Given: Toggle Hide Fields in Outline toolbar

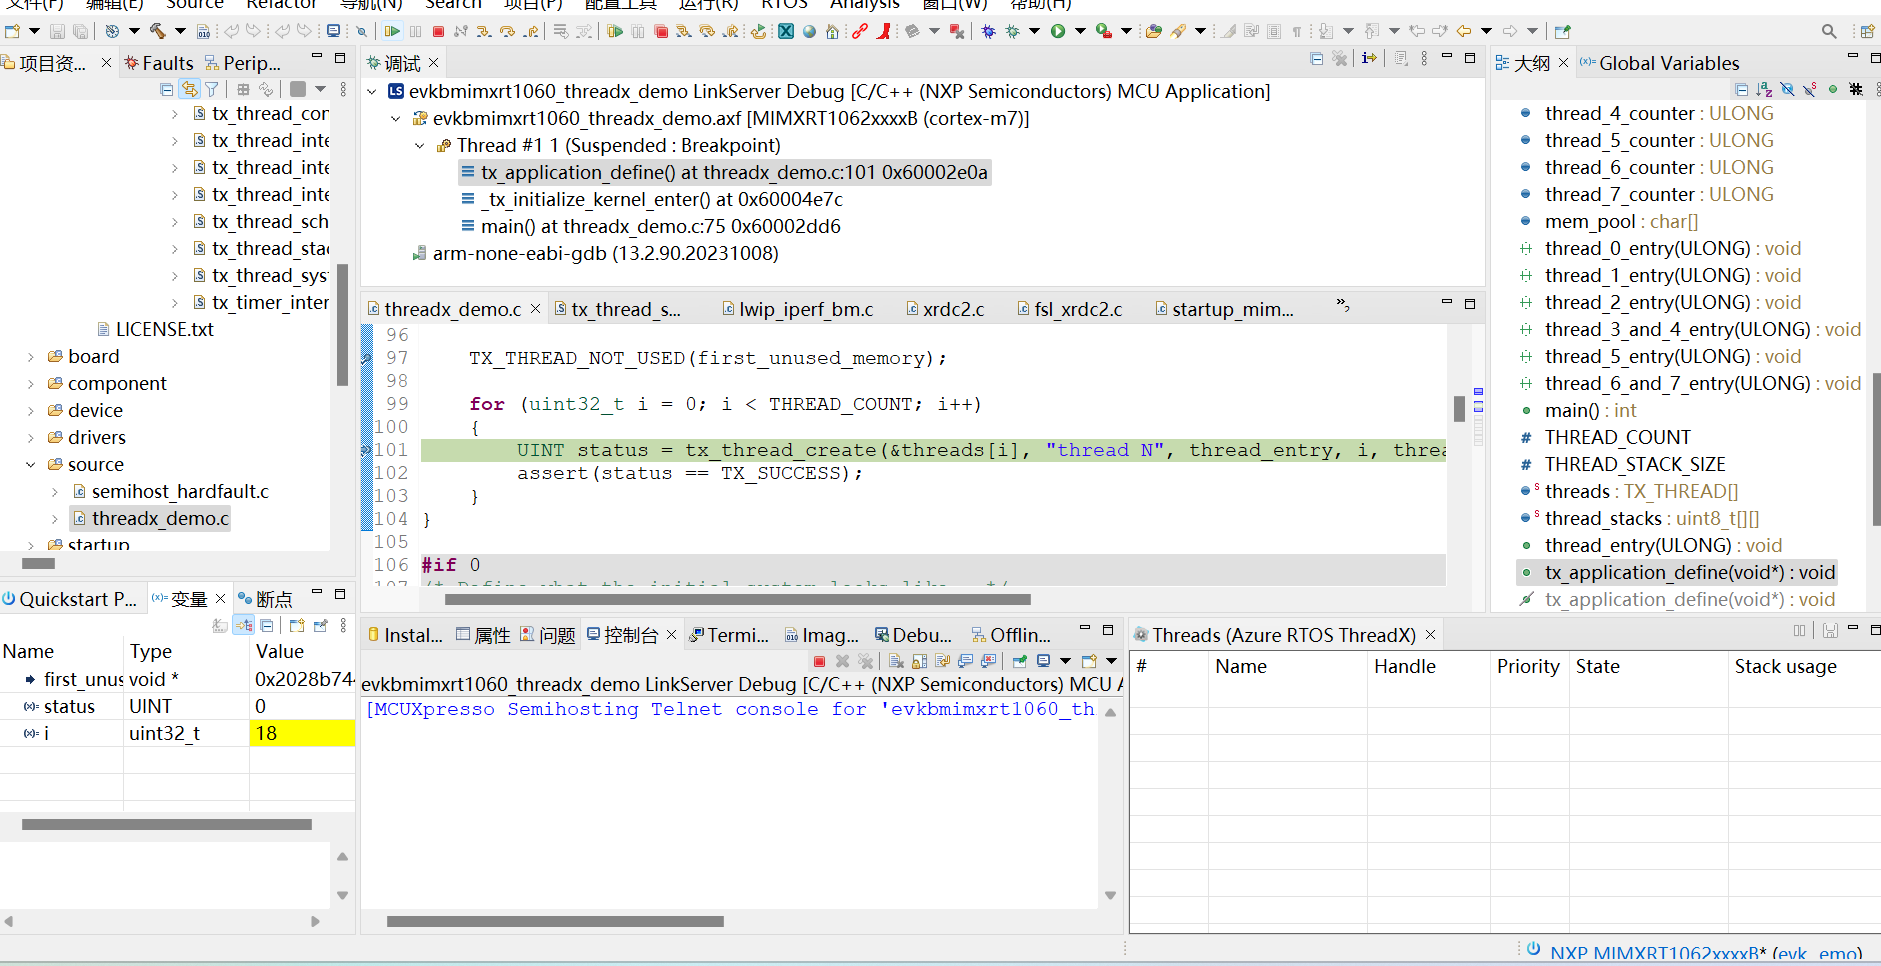Looking at the screenshot, I should (1787, 89).
